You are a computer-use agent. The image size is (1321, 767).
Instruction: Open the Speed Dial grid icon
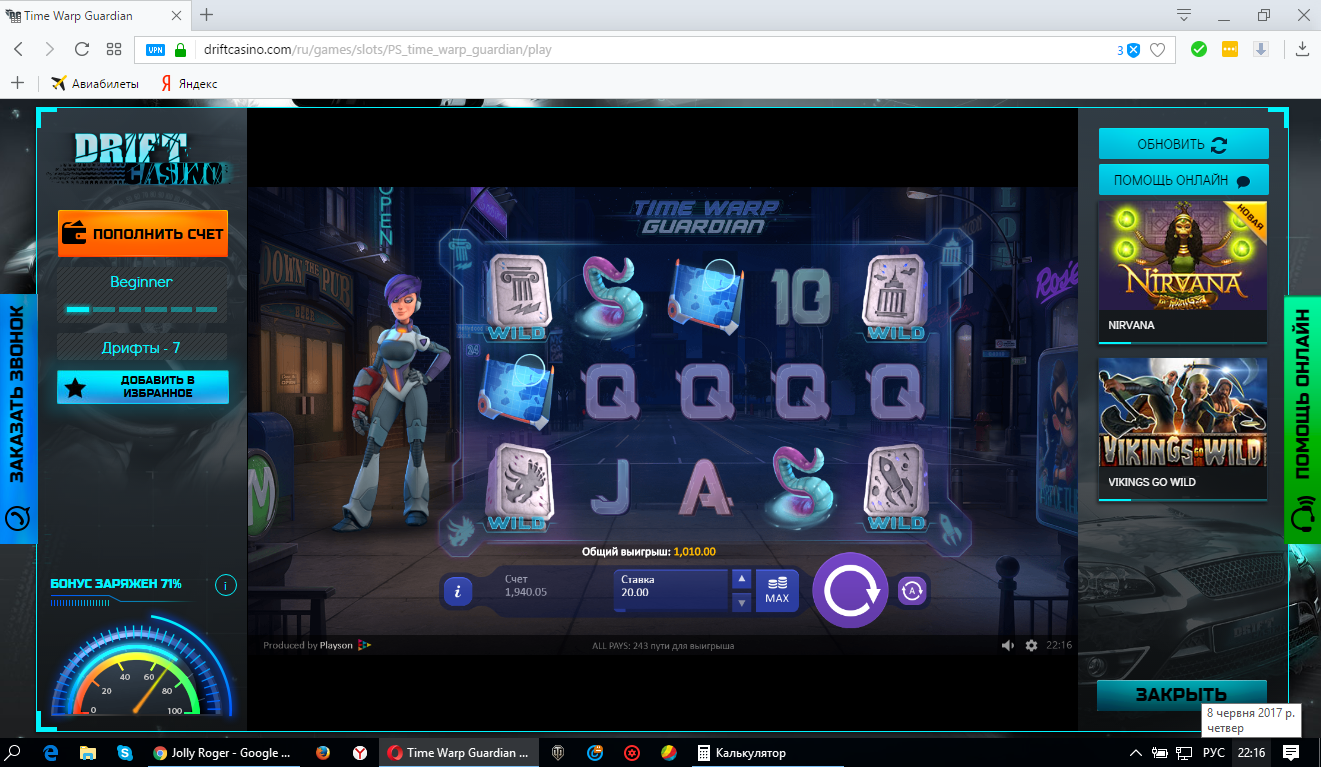pos(114,49)
